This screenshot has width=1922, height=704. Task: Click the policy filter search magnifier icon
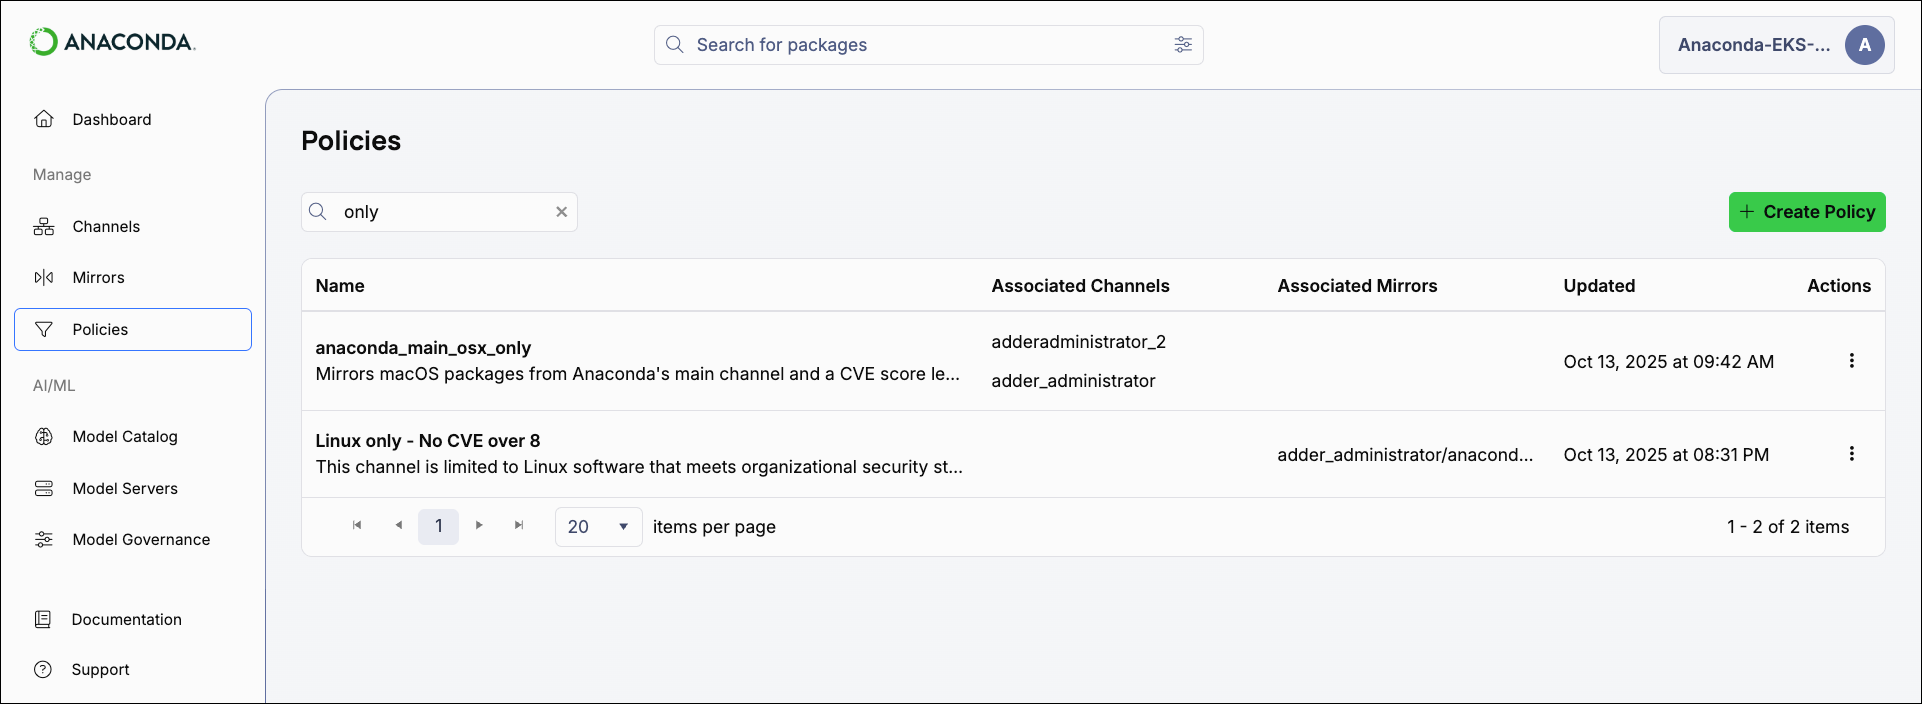(318, 212)
